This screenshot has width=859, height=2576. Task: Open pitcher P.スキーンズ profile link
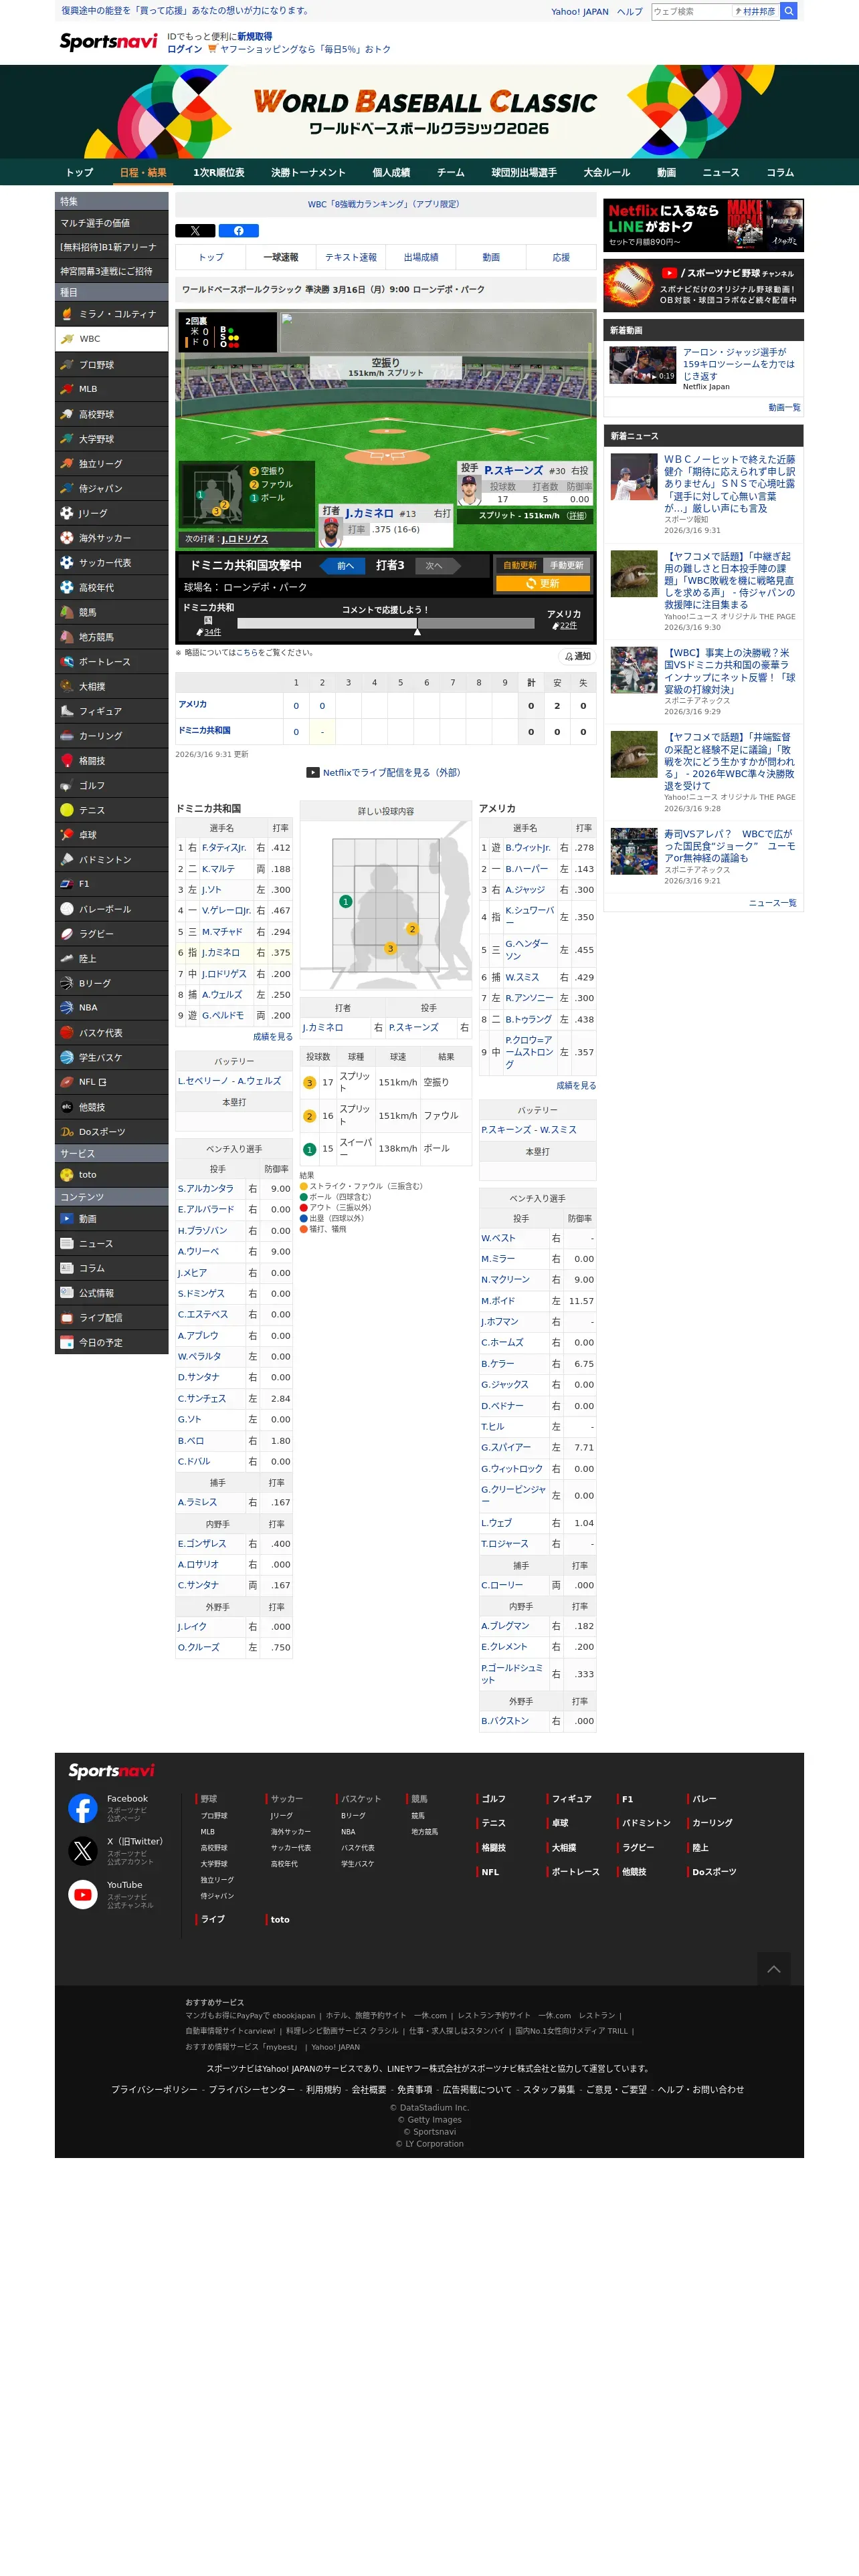click(x=514, y=470)
